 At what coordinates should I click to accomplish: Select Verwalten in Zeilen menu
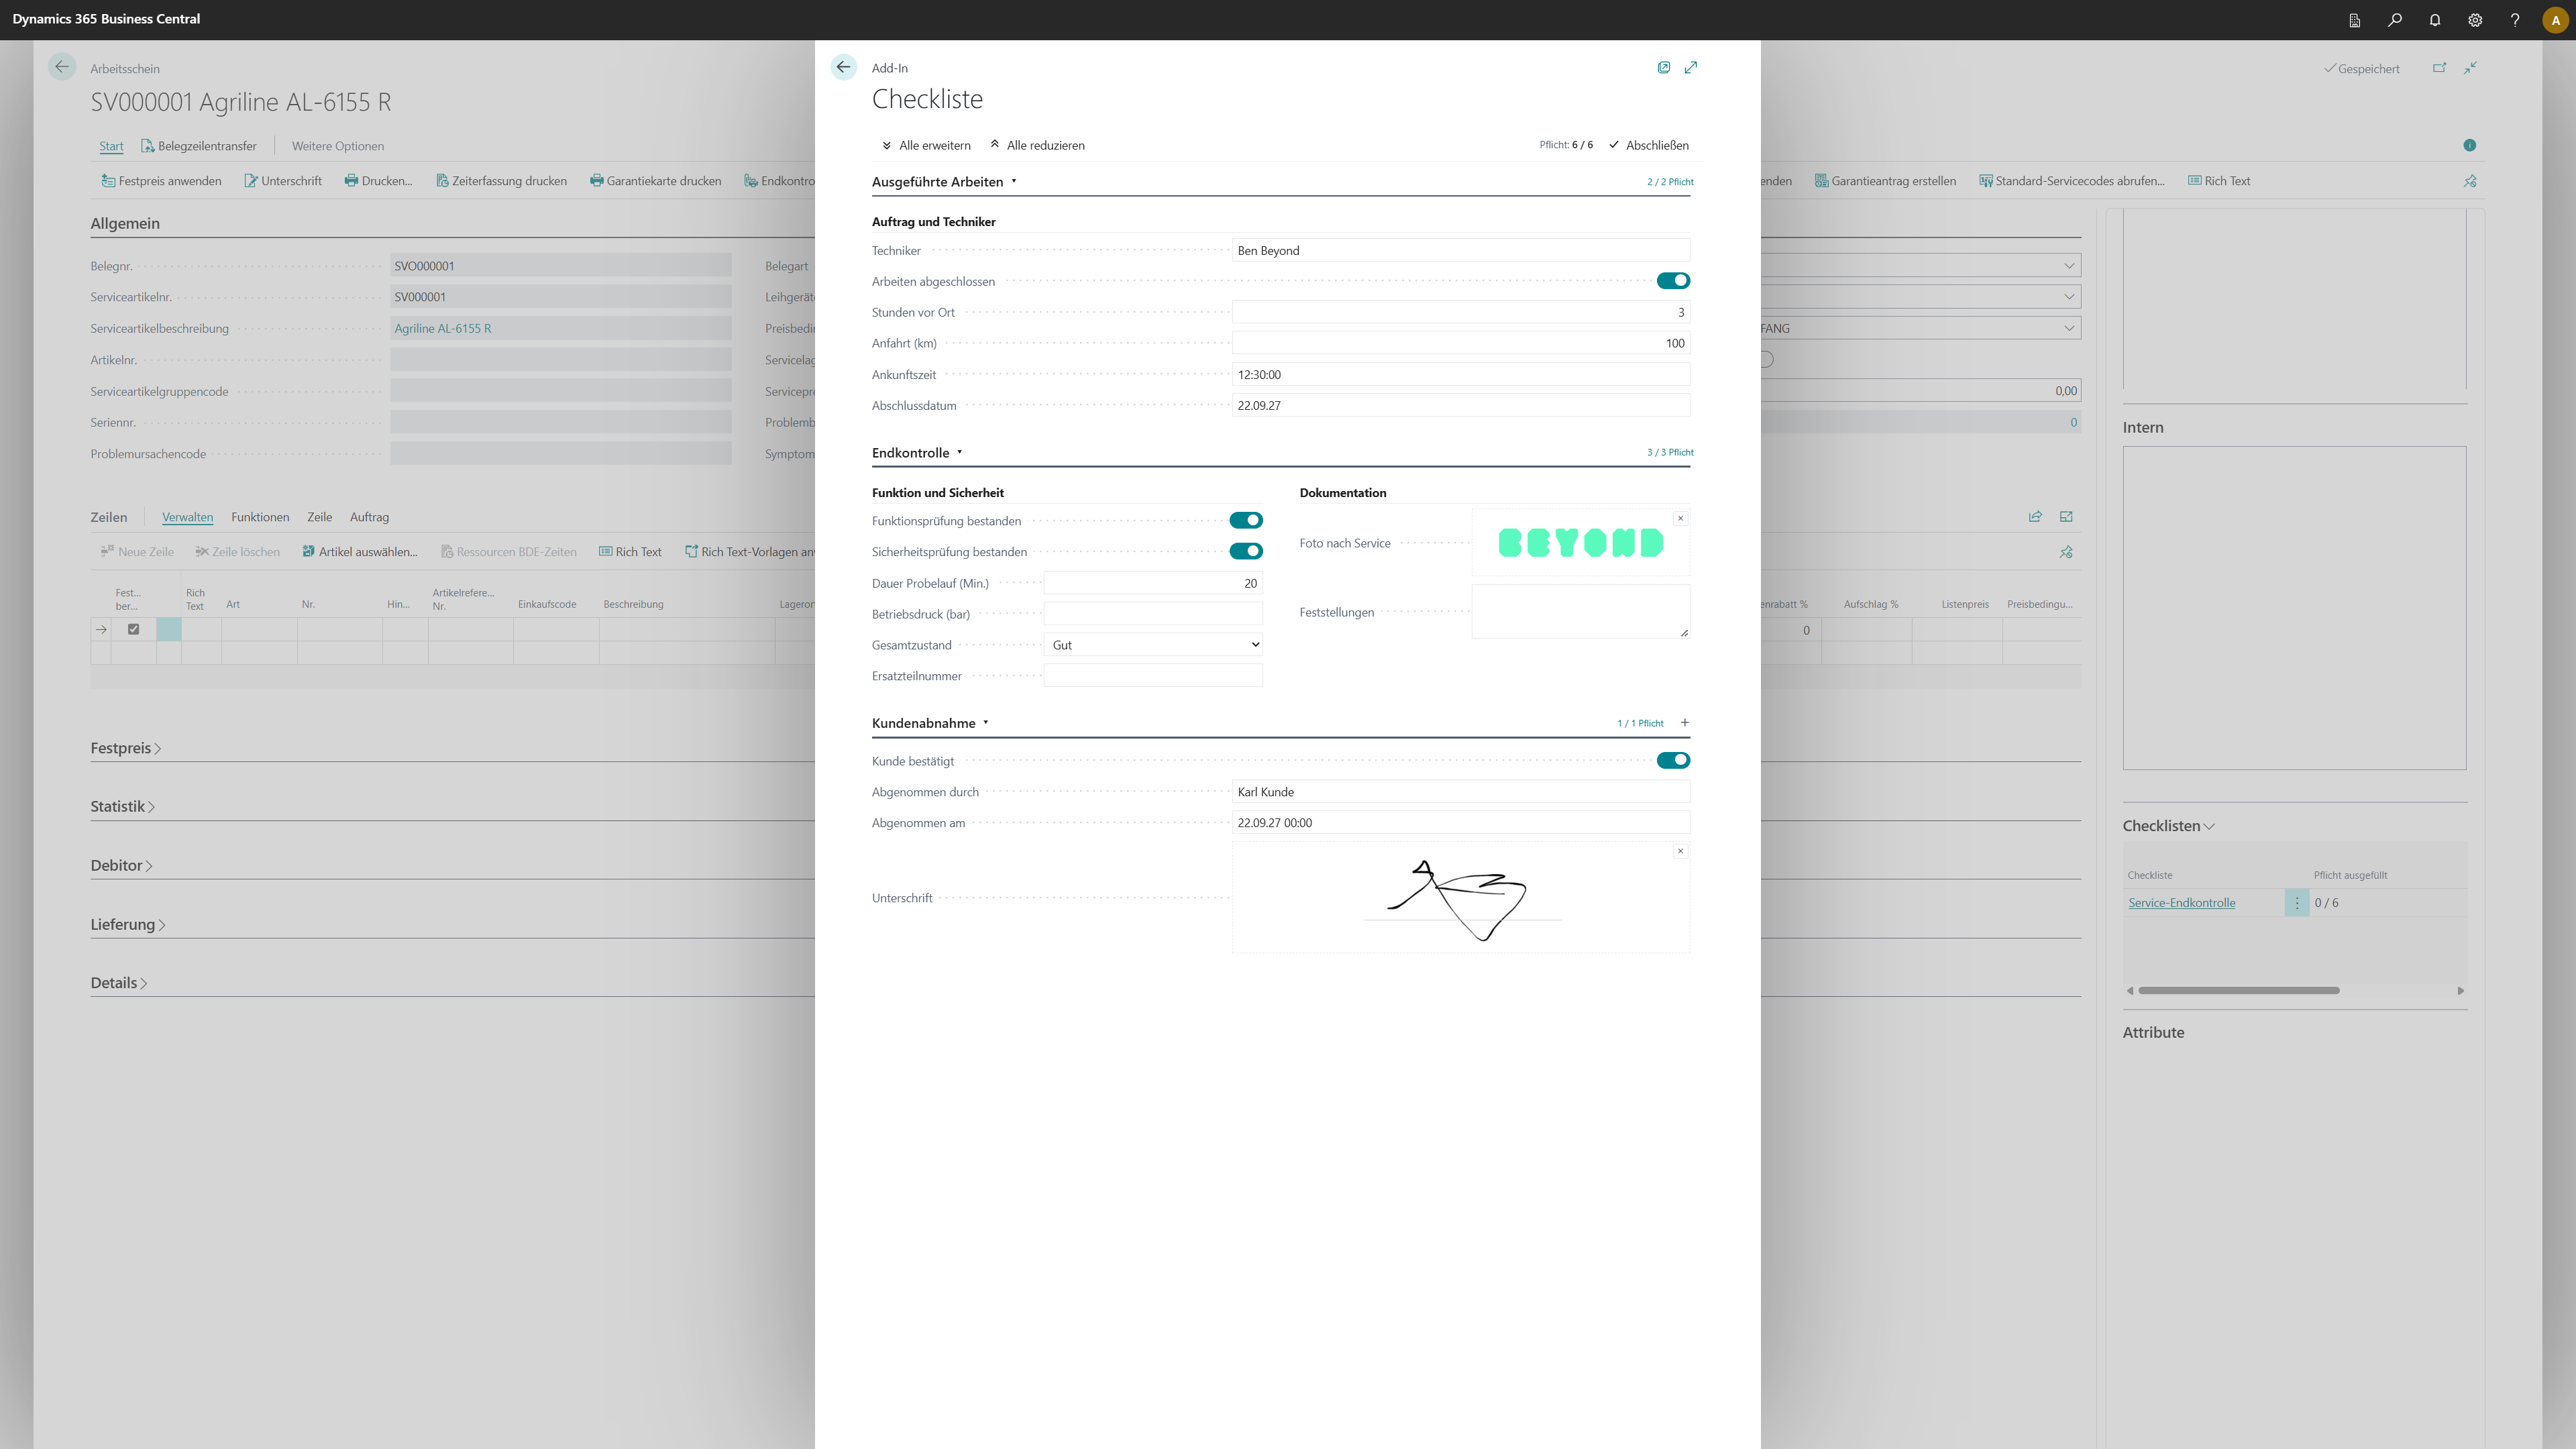[x=187, y=517]
